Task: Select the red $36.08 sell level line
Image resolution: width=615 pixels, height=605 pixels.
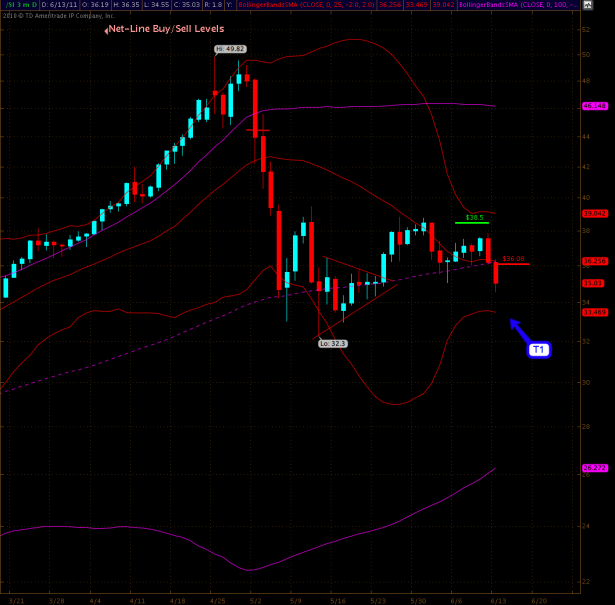Action: click(513, 263)
